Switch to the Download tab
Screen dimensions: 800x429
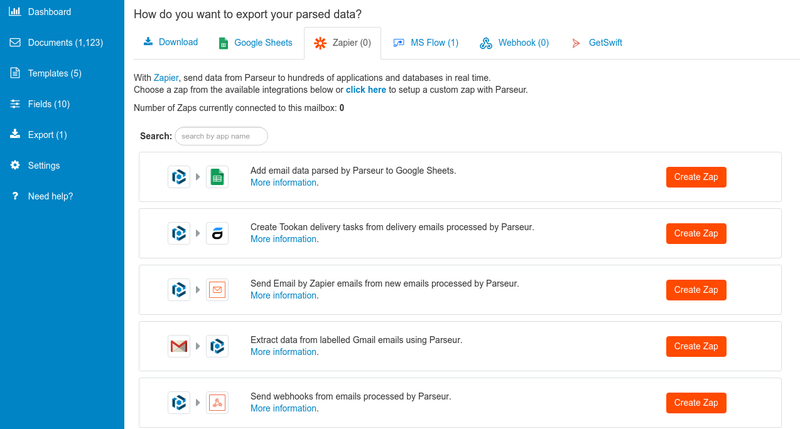pyautogui.click(x=171, y=42)
